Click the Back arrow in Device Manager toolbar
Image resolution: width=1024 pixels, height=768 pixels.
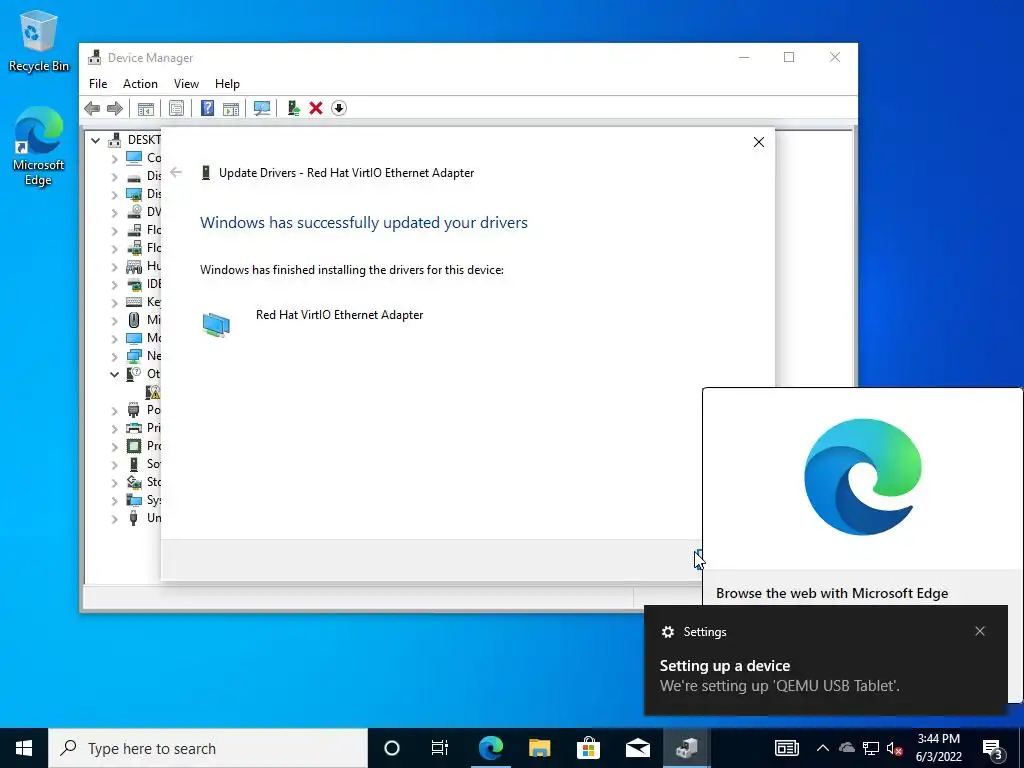click(x=92, y=108)
